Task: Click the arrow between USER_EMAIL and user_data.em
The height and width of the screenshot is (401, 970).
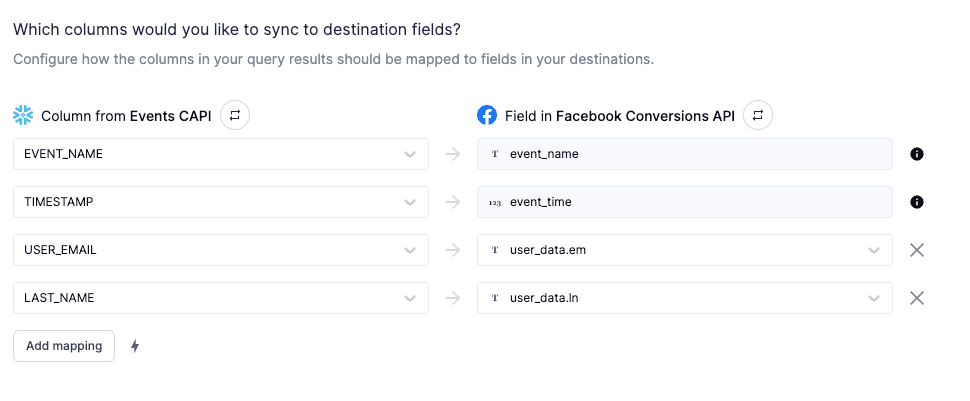Action: click(x=453, y=250)
